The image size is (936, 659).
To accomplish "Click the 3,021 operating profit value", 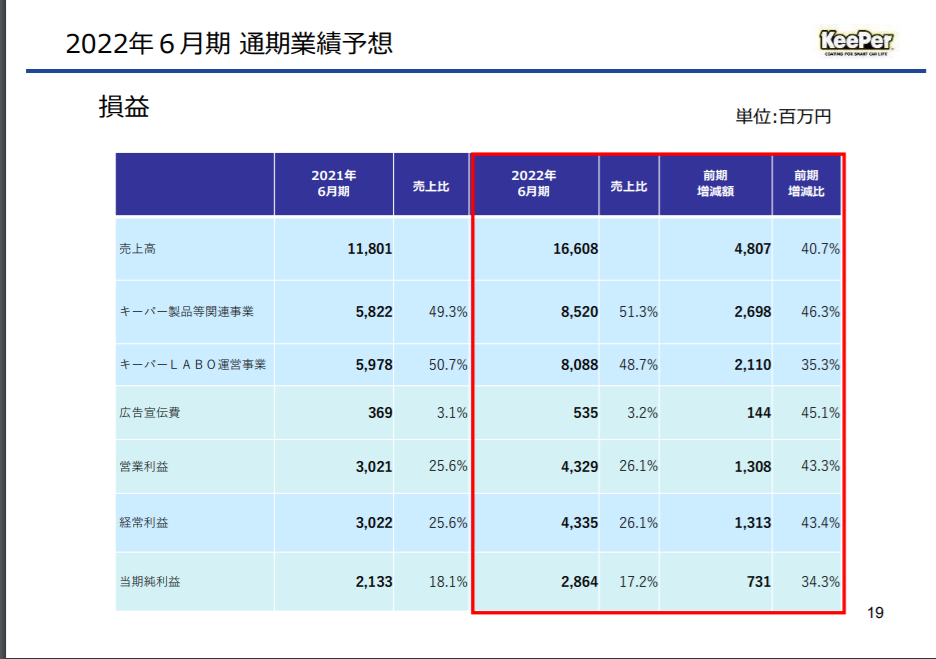I will (374, 466).
